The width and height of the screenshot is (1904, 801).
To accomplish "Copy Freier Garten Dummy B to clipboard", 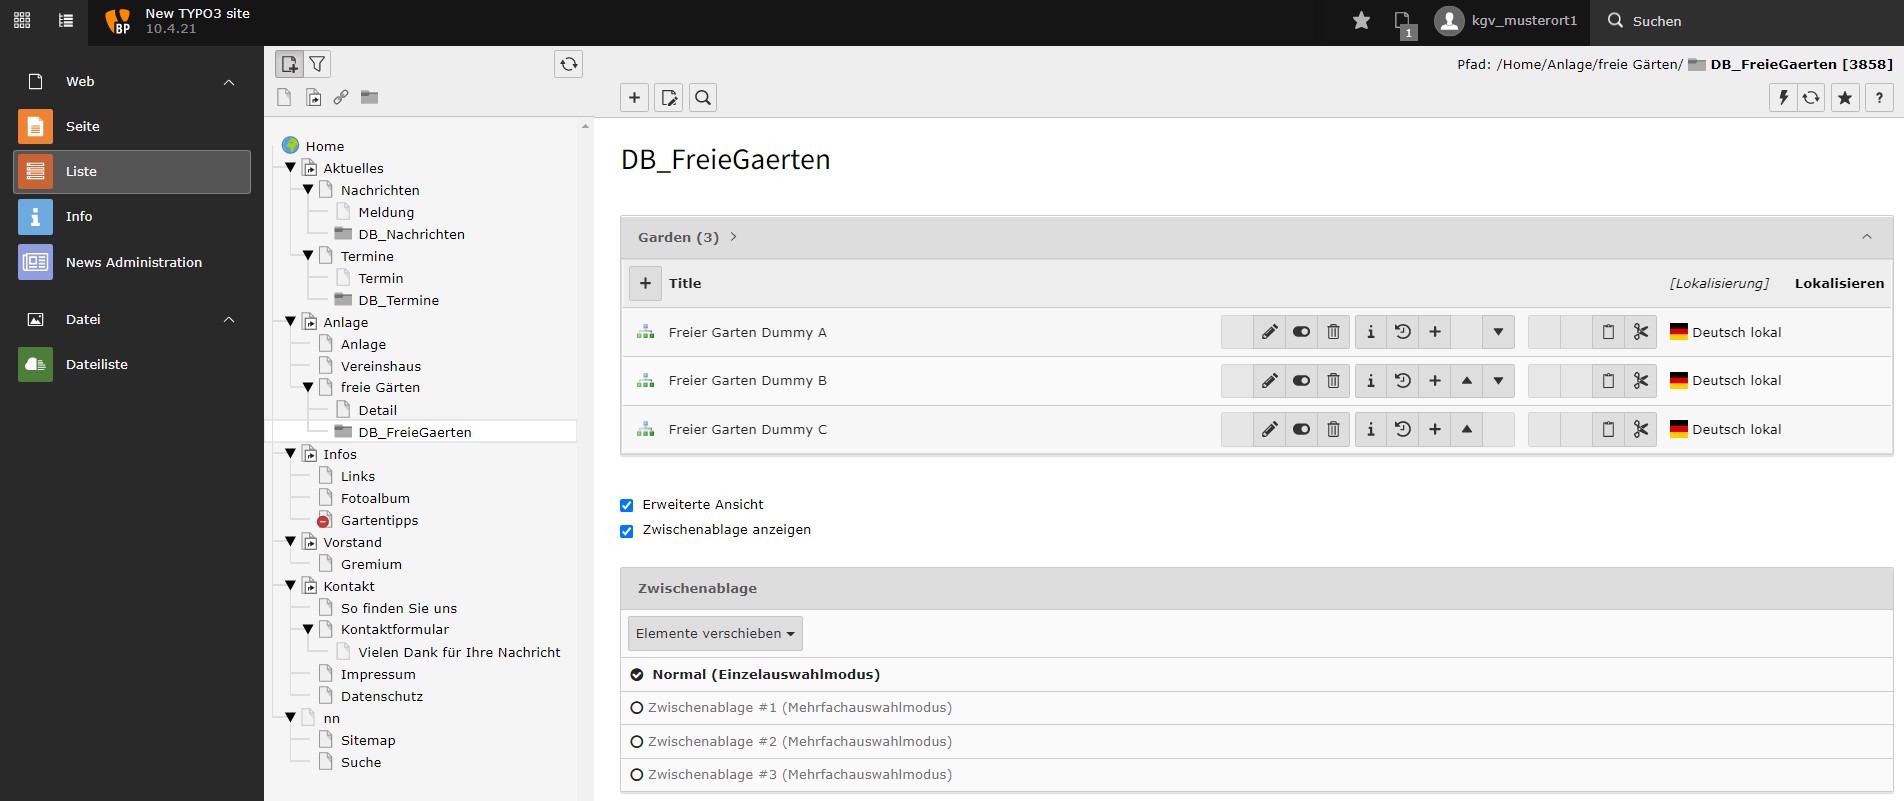I will tap(1608, 381).
